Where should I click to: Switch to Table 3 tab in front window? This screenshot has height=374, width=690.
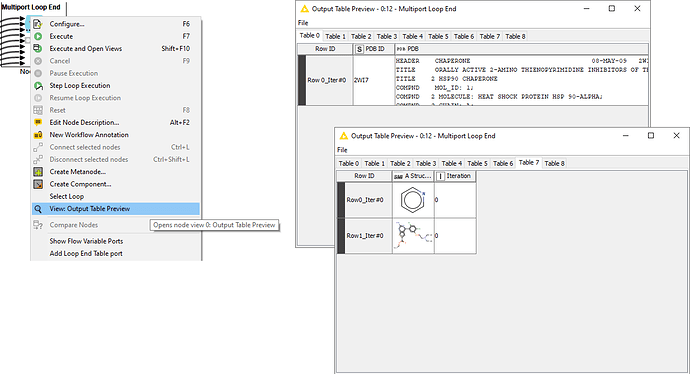(426, 164)
